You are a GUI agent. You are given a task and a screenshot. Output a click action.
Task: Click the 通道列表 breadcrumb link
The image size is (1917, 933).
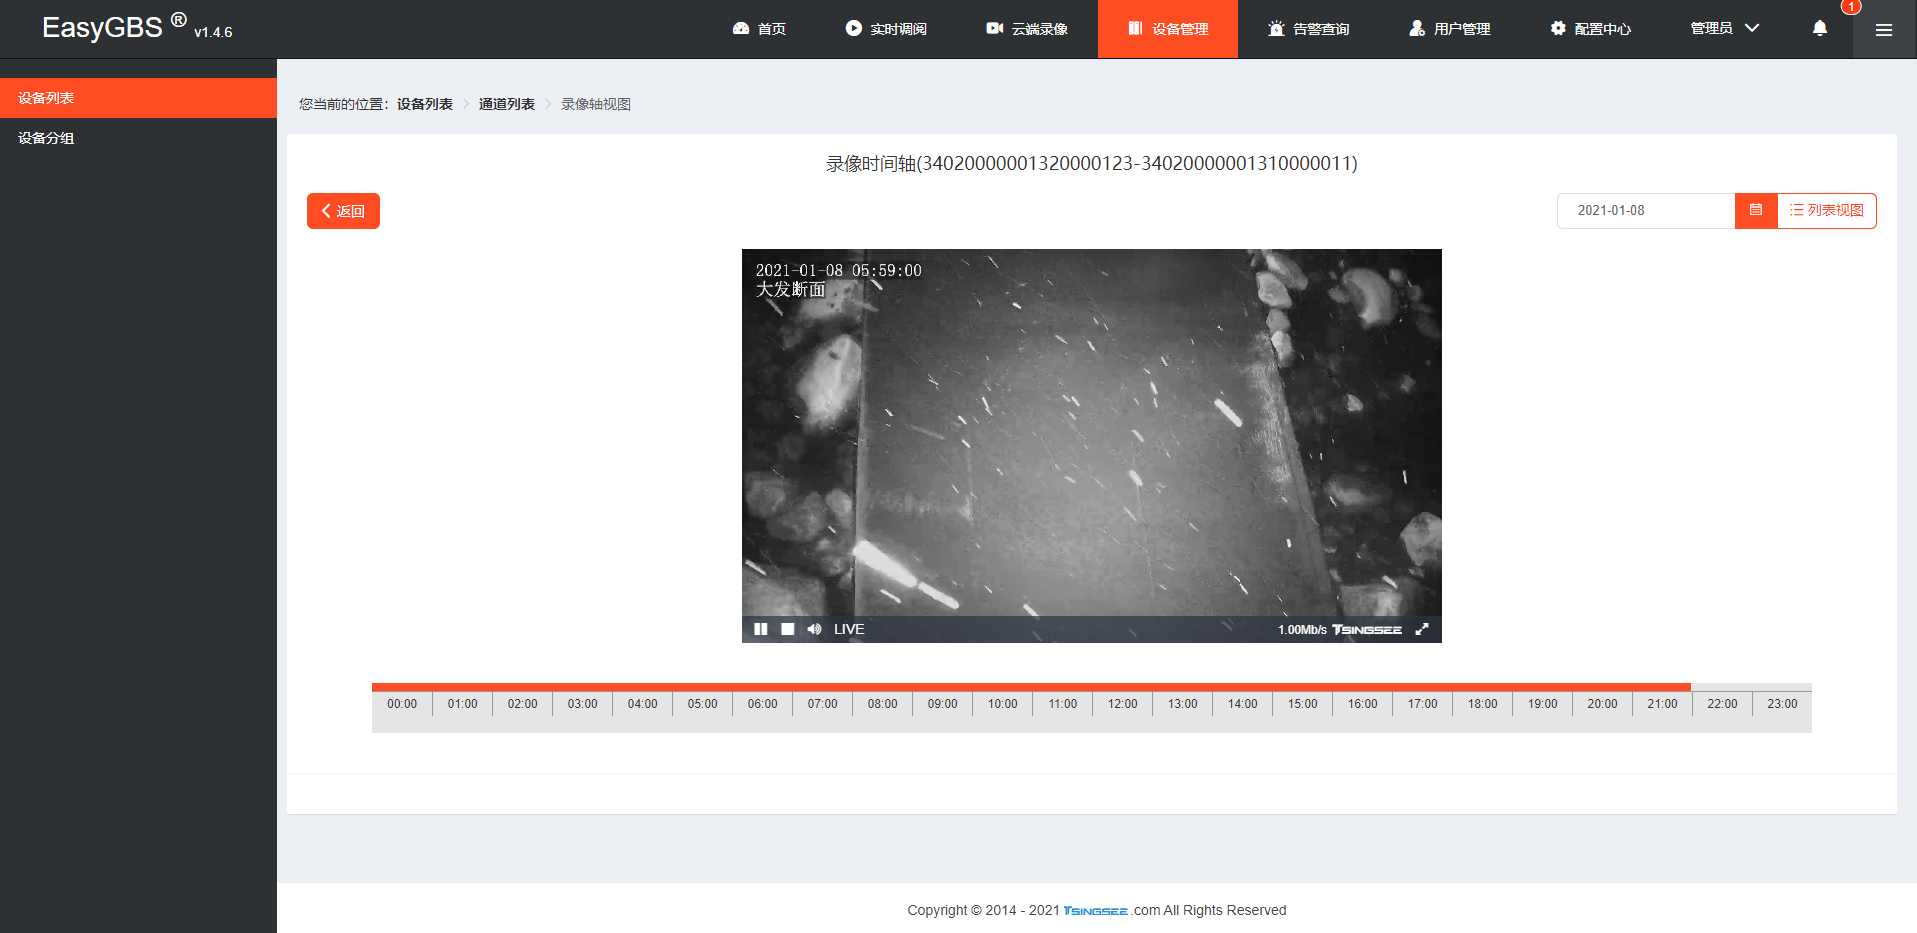click(506, 103)
